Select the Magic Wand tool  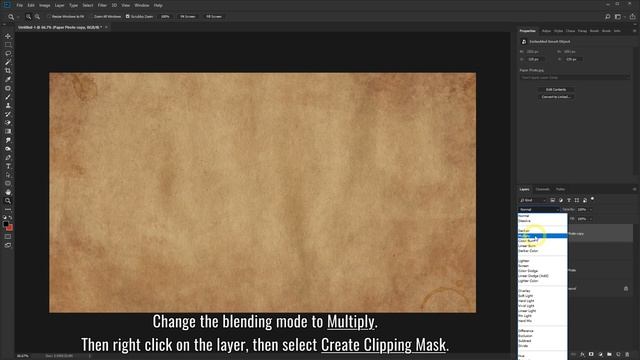[x=8, y=62]
